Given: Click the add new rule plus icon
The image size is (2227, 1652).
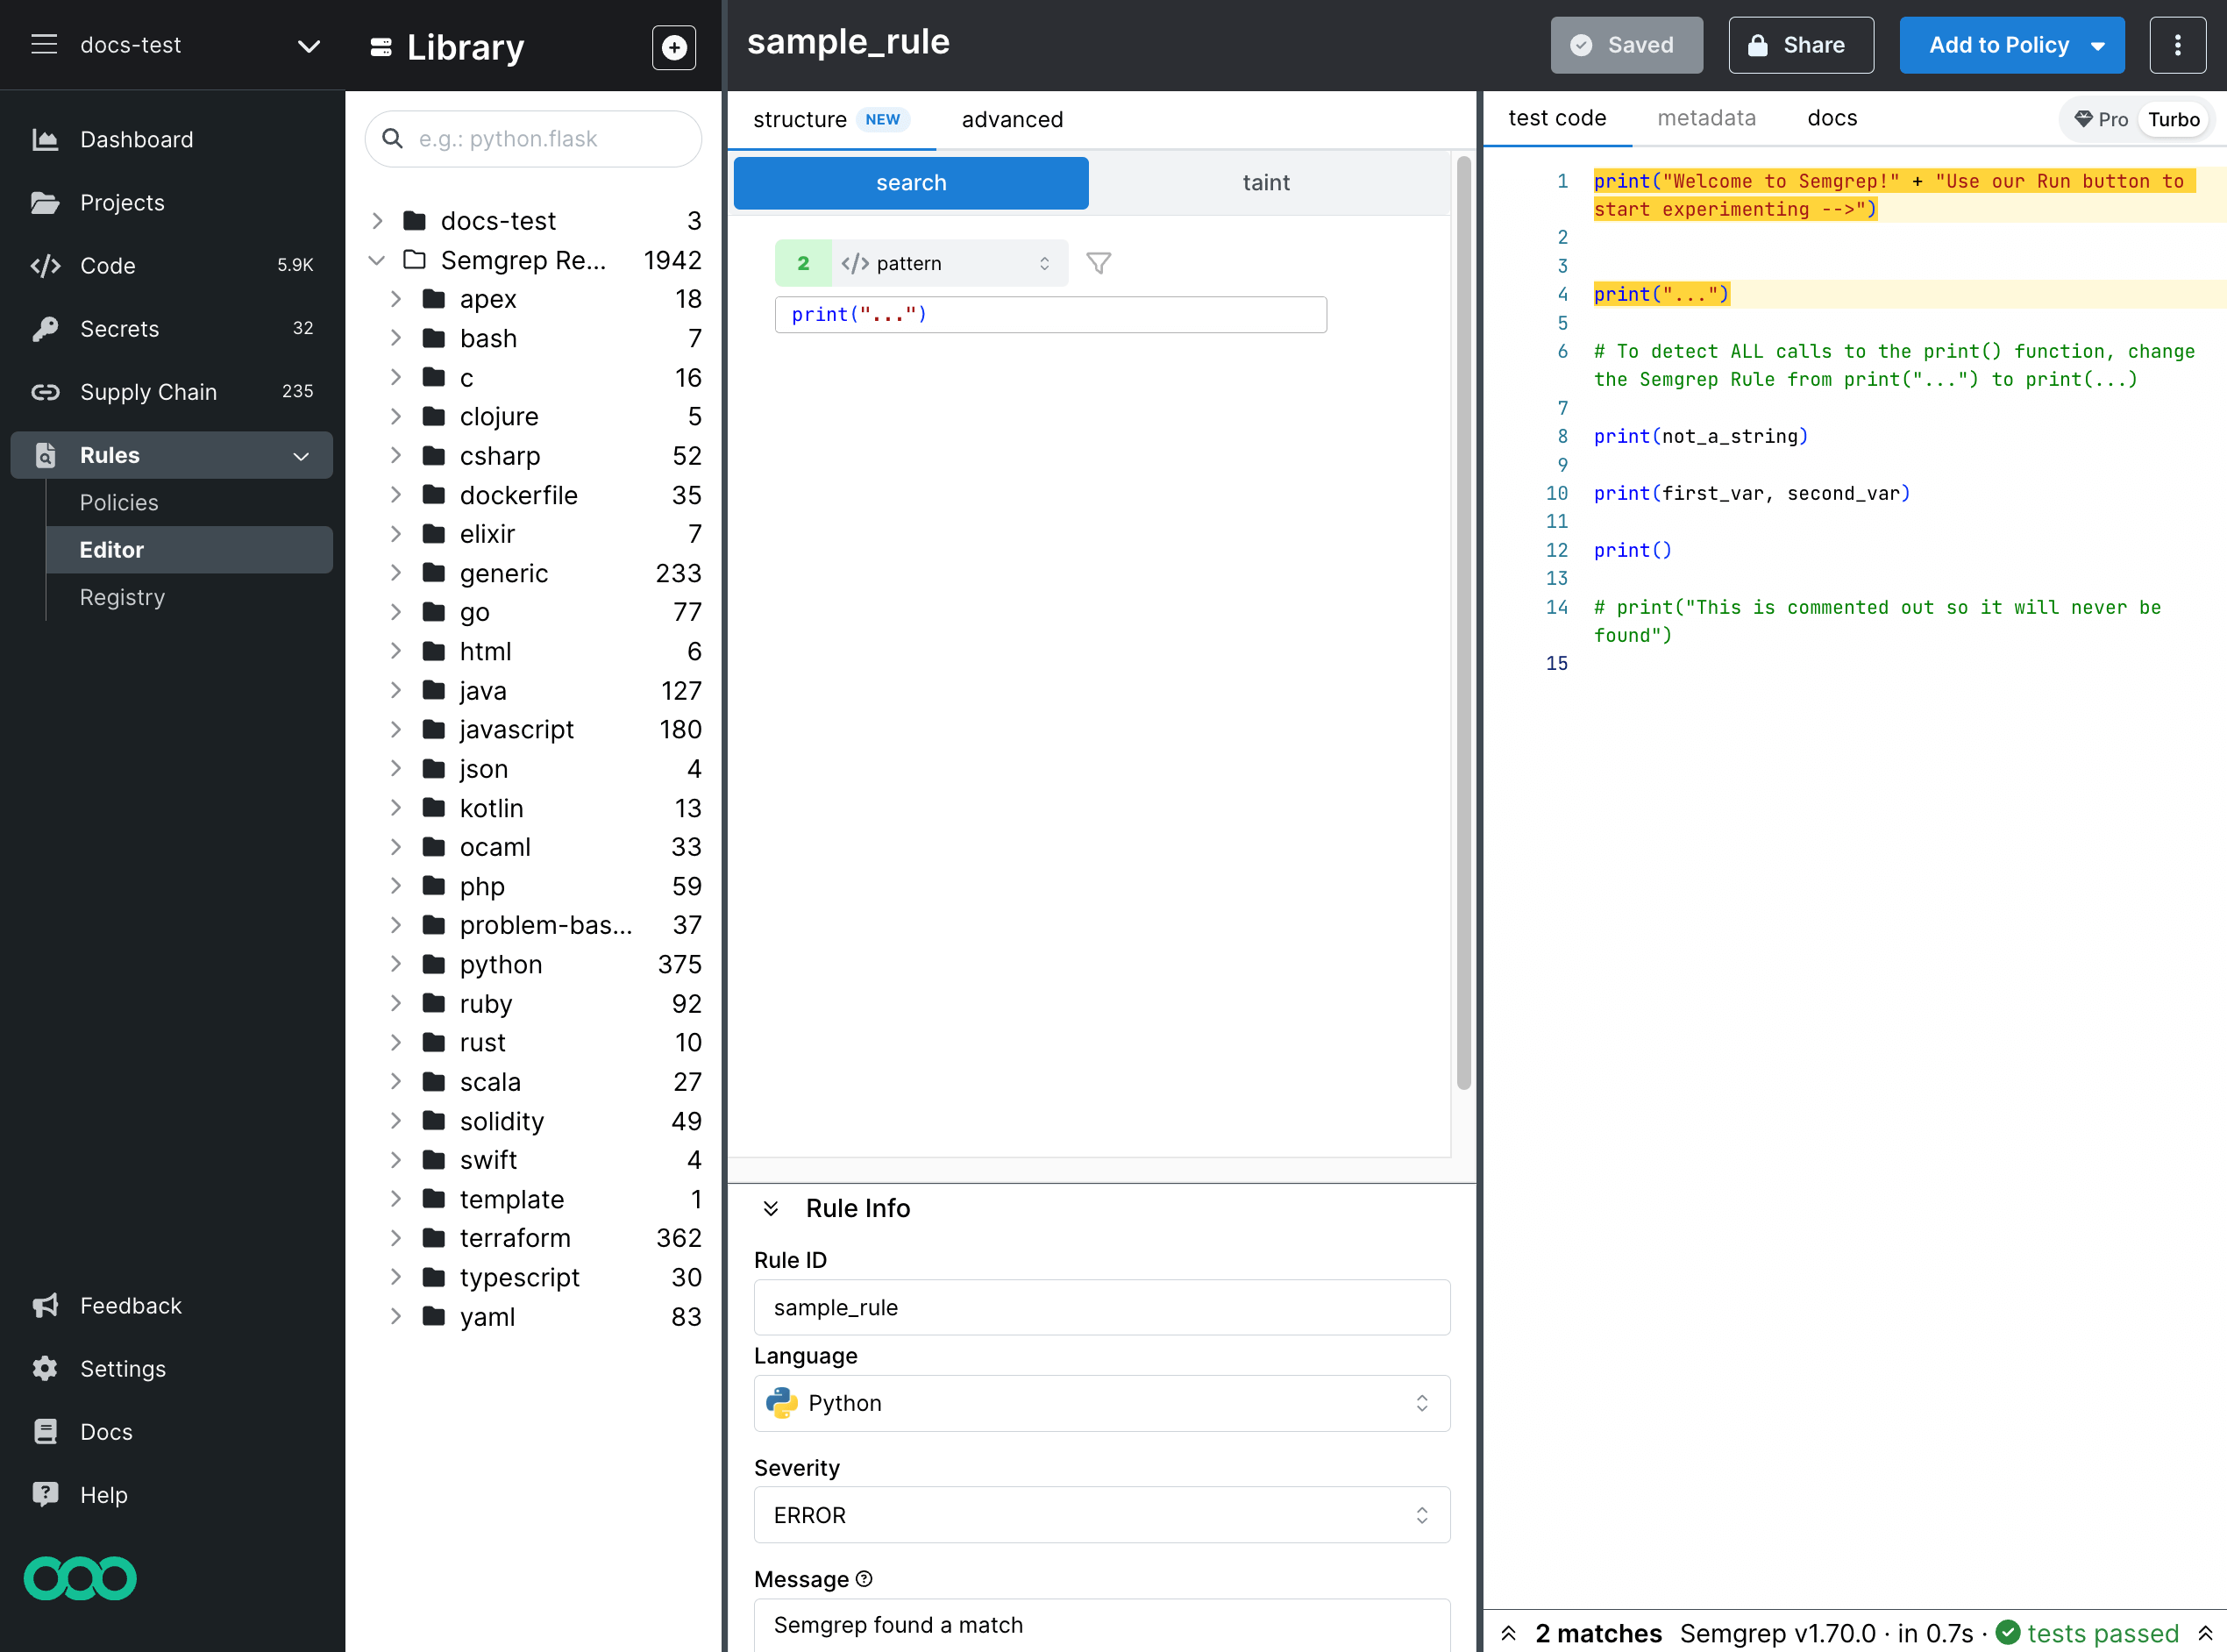Looking at the screenshot, I should click(673, 47).
